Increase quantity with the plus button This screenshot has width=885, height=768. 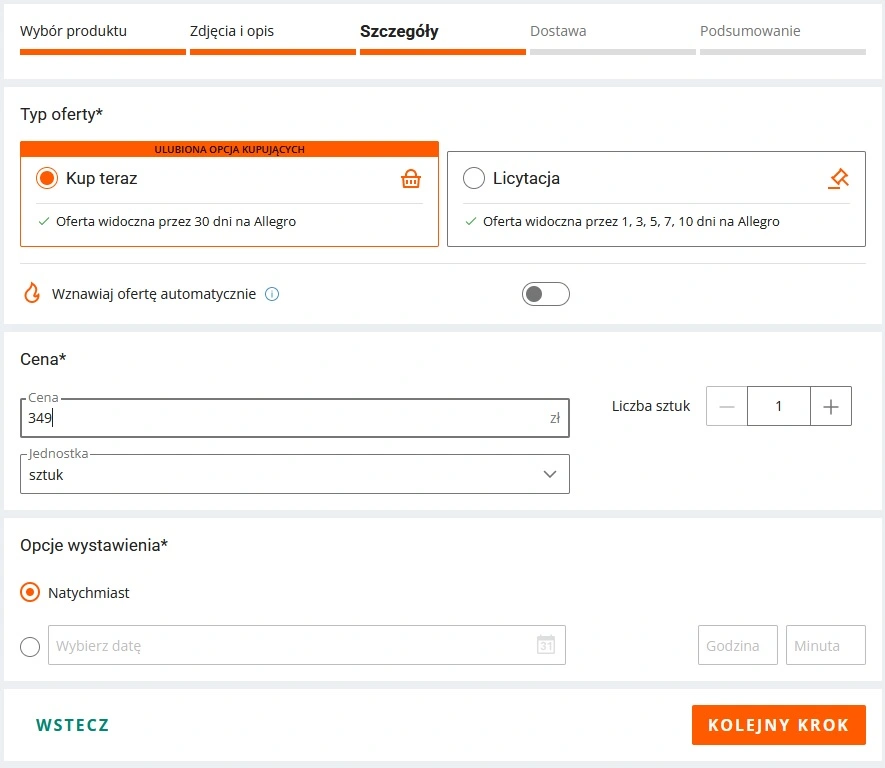(830, 406)
